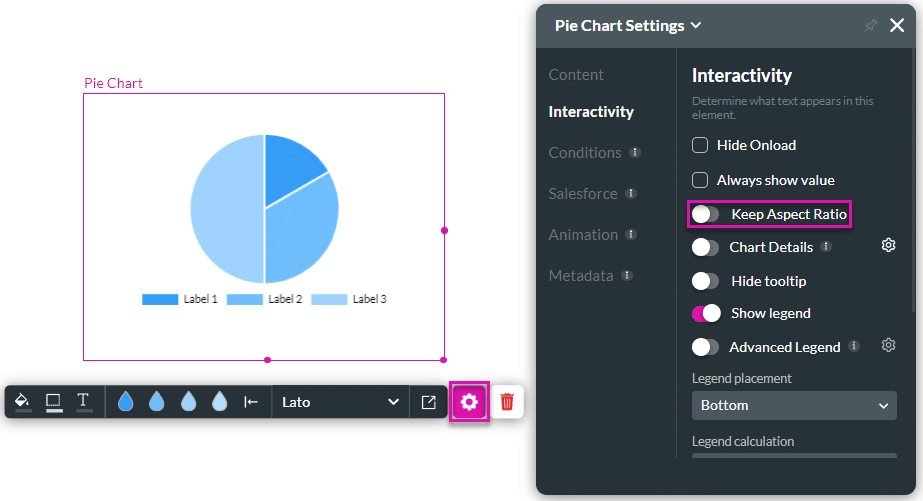Switch to the Content tab

pos(576,75)
